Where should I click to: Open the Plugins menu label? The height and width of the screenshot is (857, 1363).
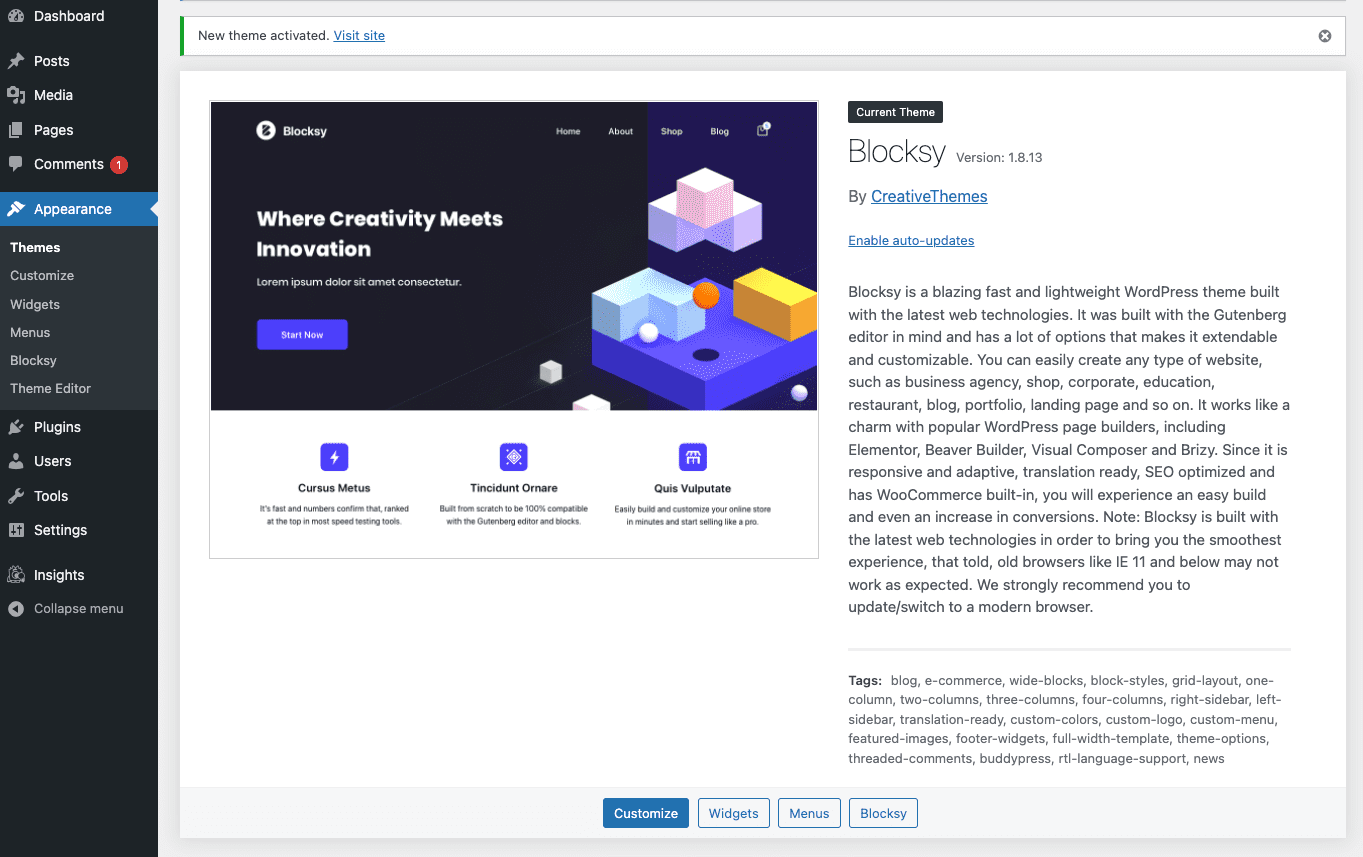[x=57, y=427]
